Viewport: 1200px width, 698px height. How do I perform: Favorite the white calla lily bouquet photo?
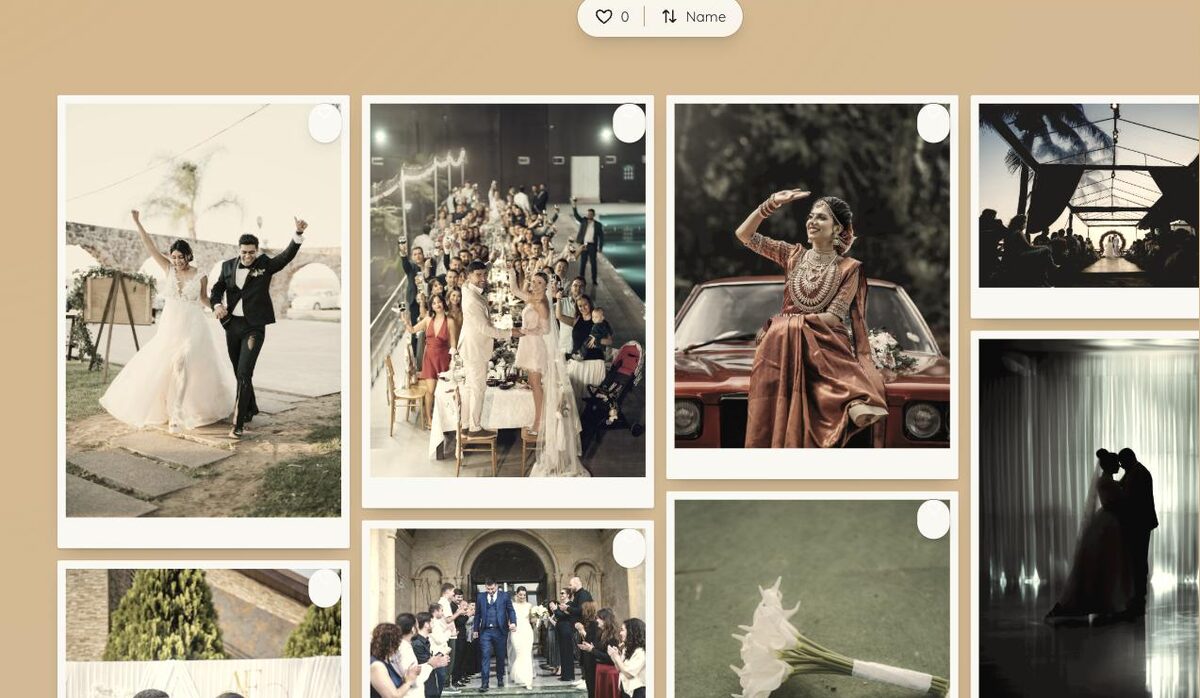tap(933, 519)
